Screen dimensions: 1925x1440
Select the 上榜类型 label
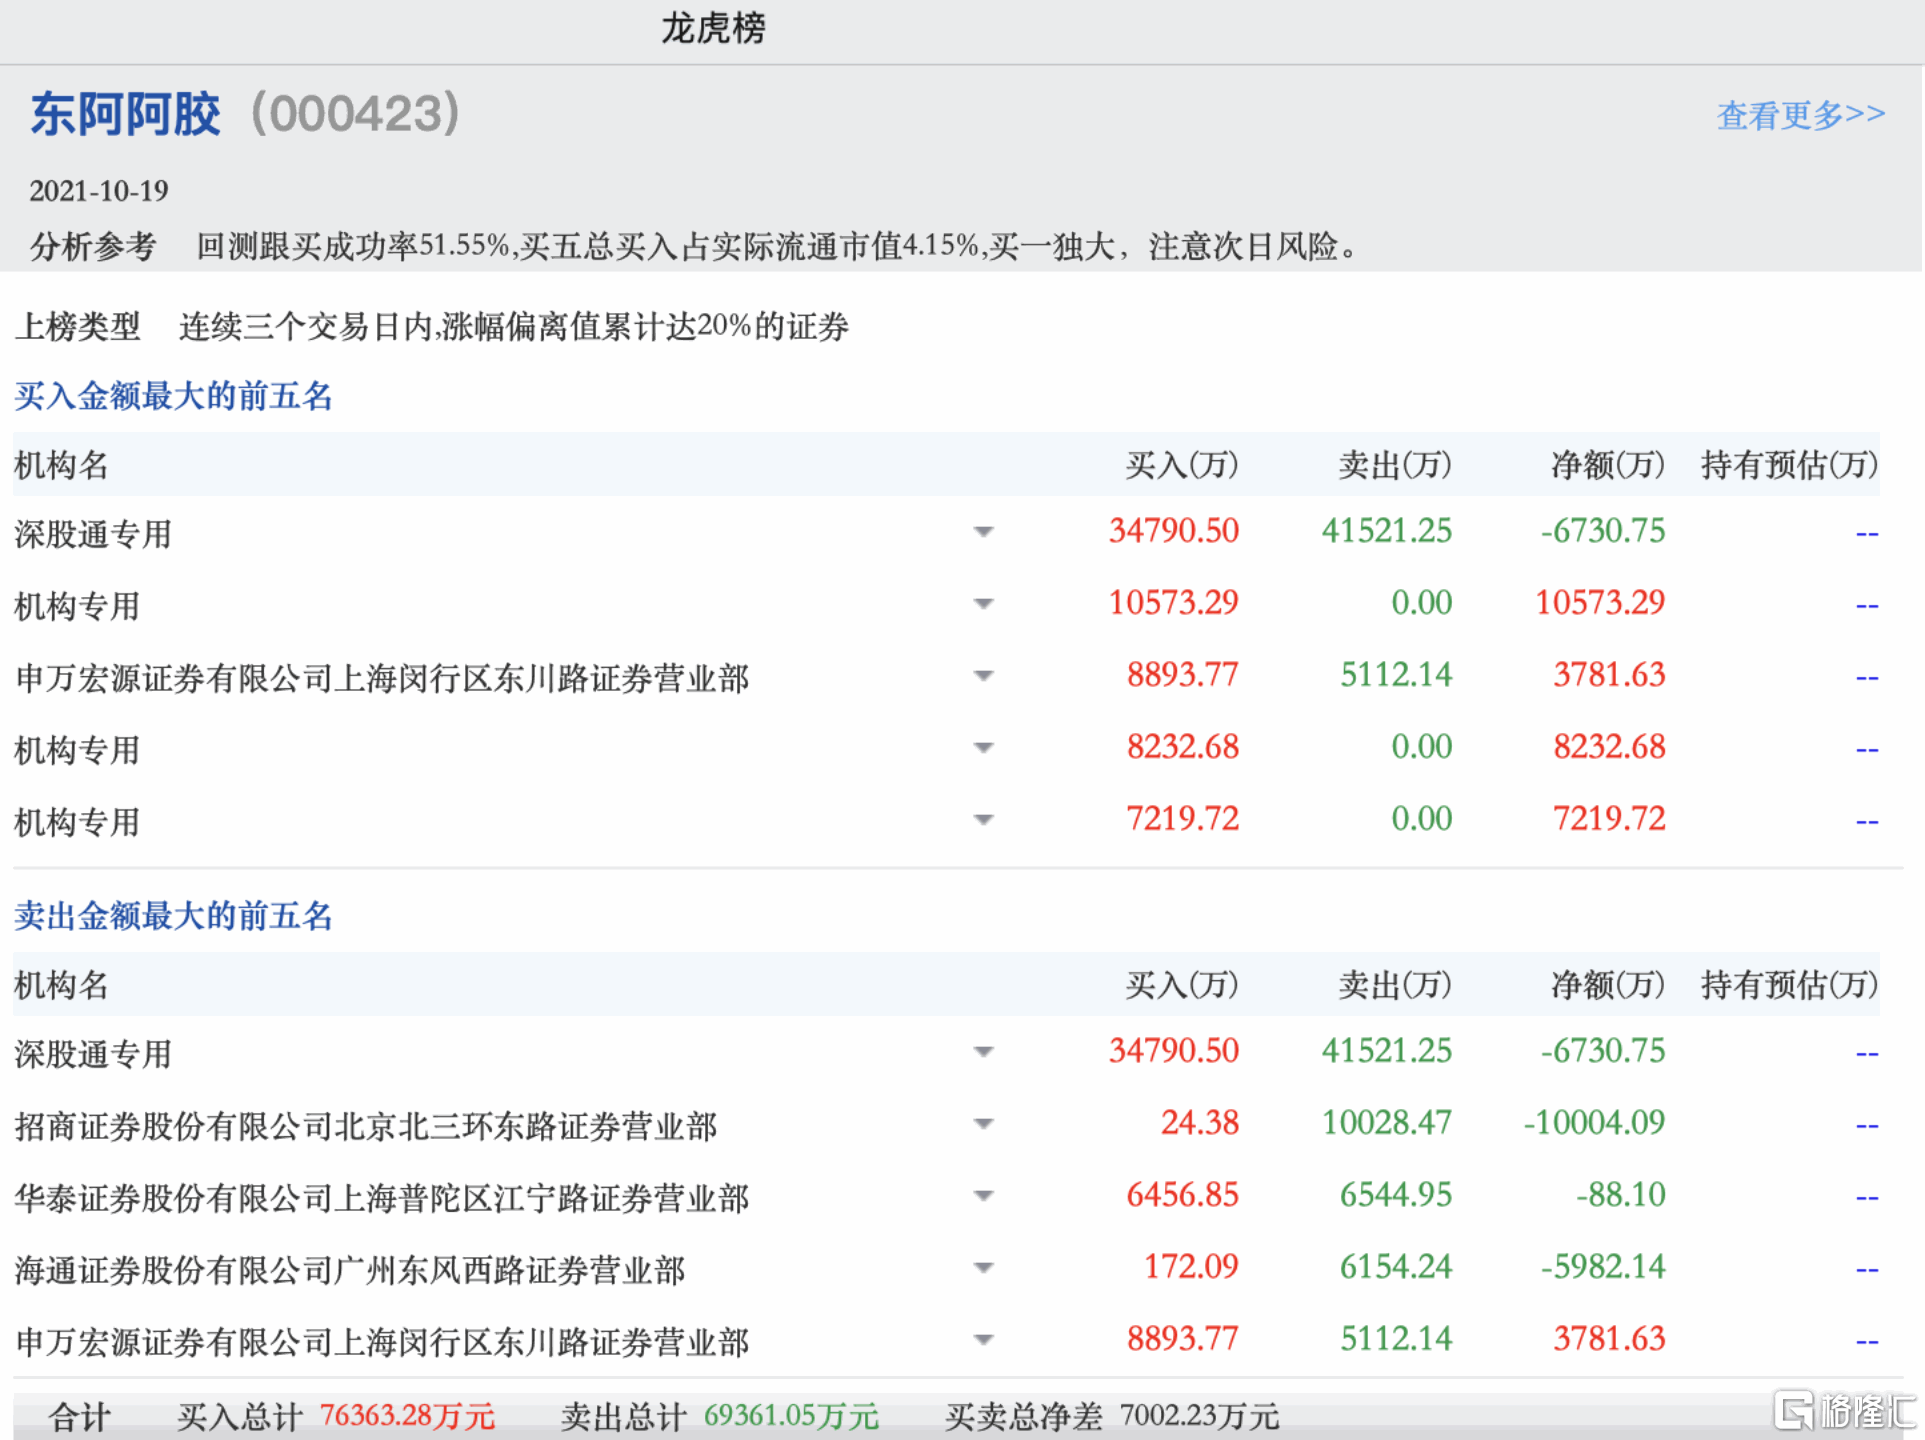point(77,327)
